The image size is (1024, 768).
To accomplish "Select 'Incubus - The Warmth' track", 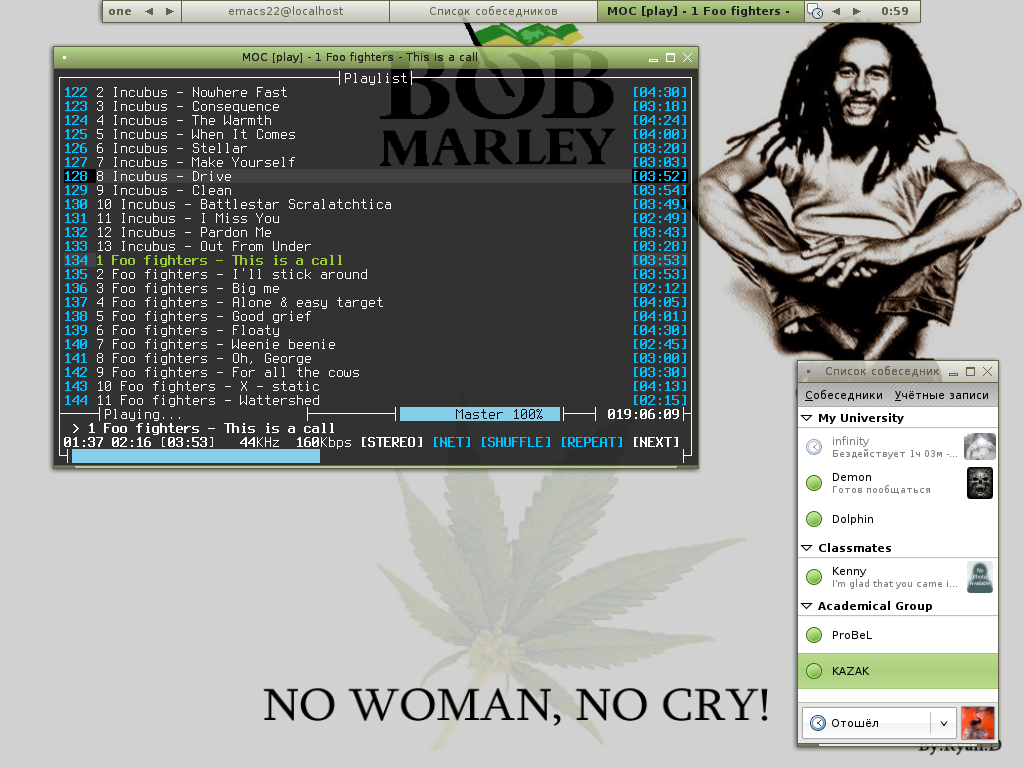I will tap(376, 121).
